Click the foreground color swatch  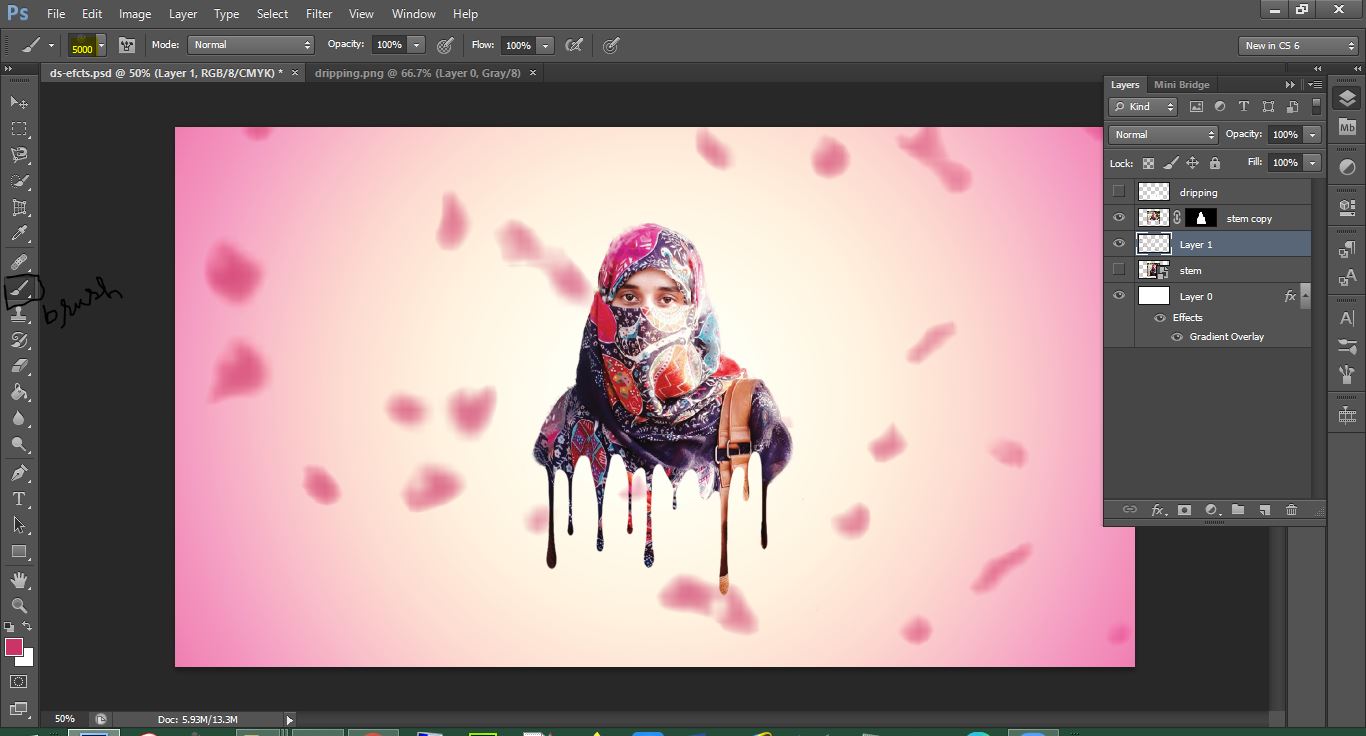click(14, 647)
